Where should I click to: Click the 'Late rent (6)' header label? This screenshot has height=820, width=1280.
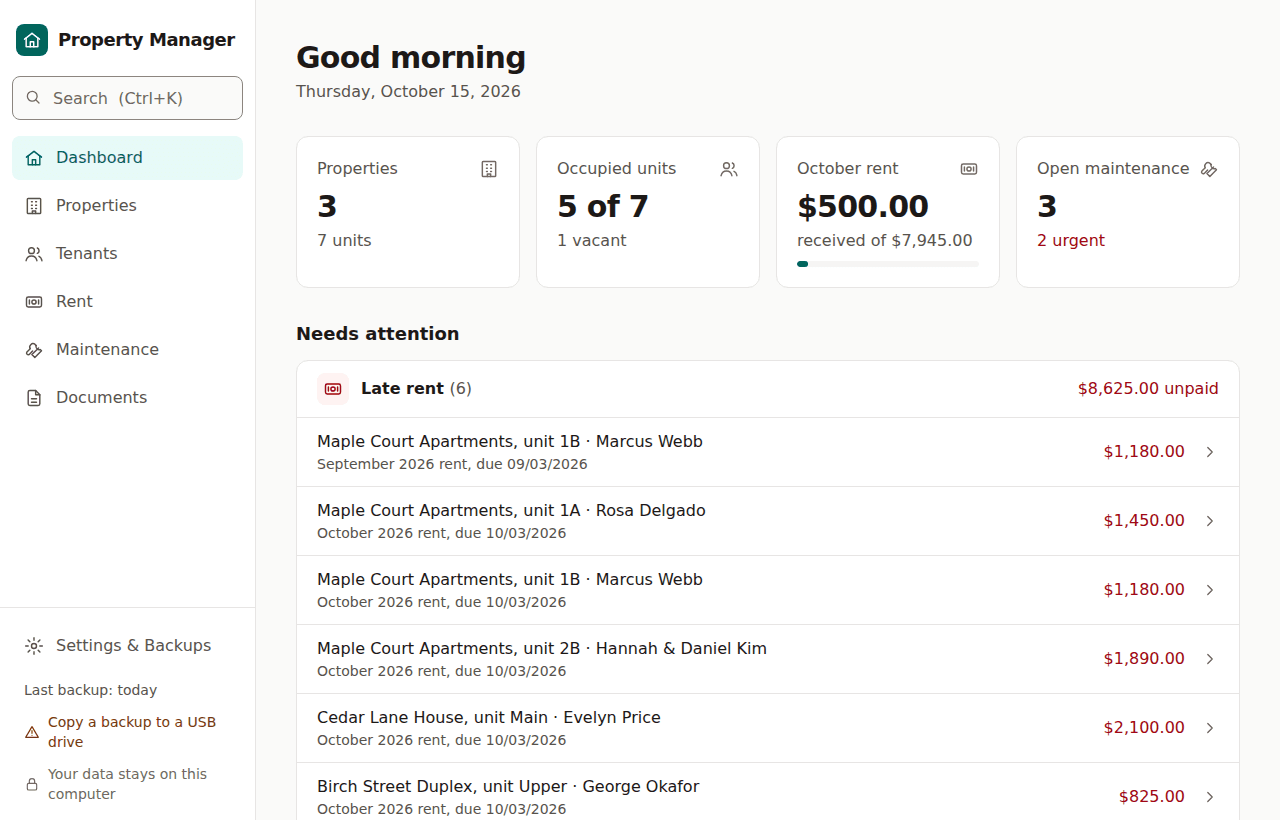416,389
